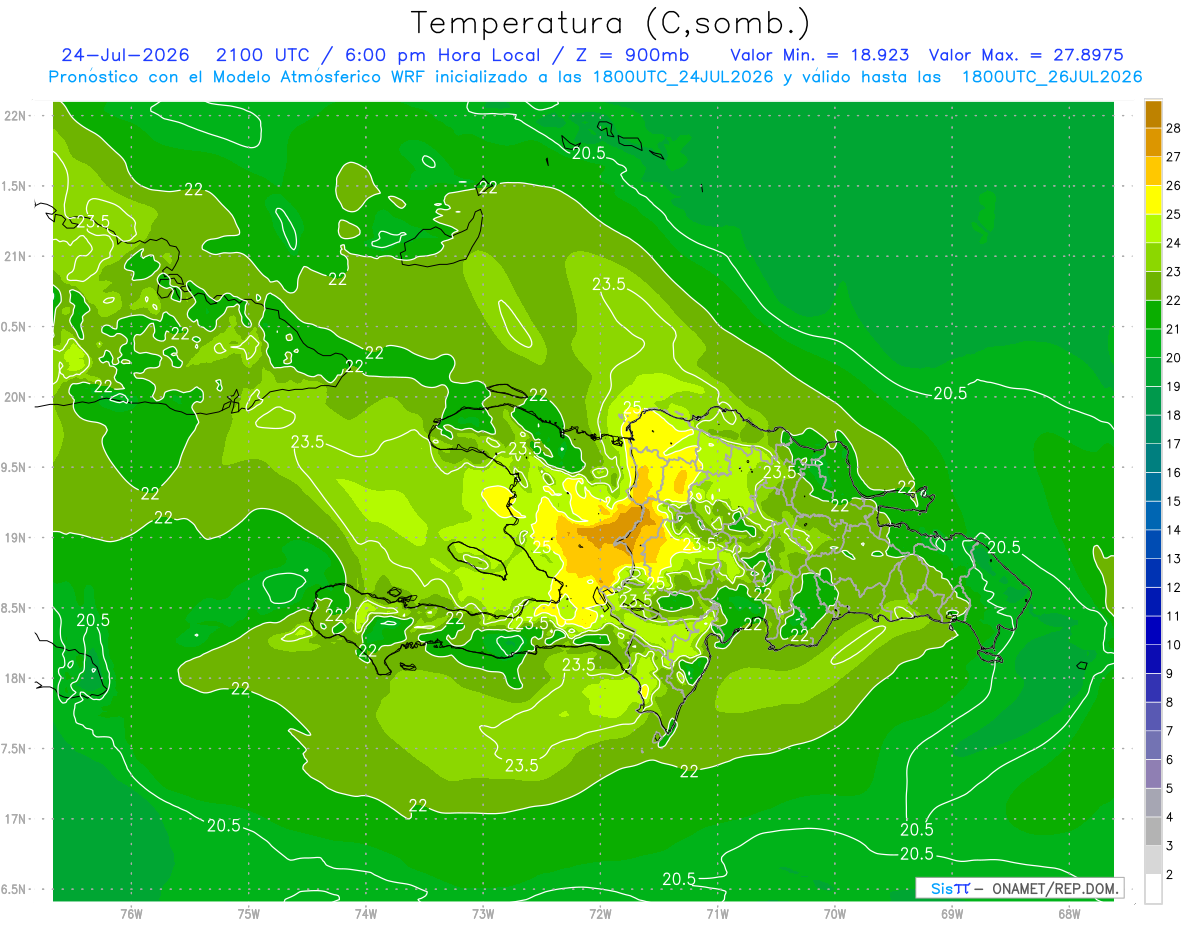Click the '74W' longitude axis label
This screenshot has height=927, width=1200.
tap(366, 913)
